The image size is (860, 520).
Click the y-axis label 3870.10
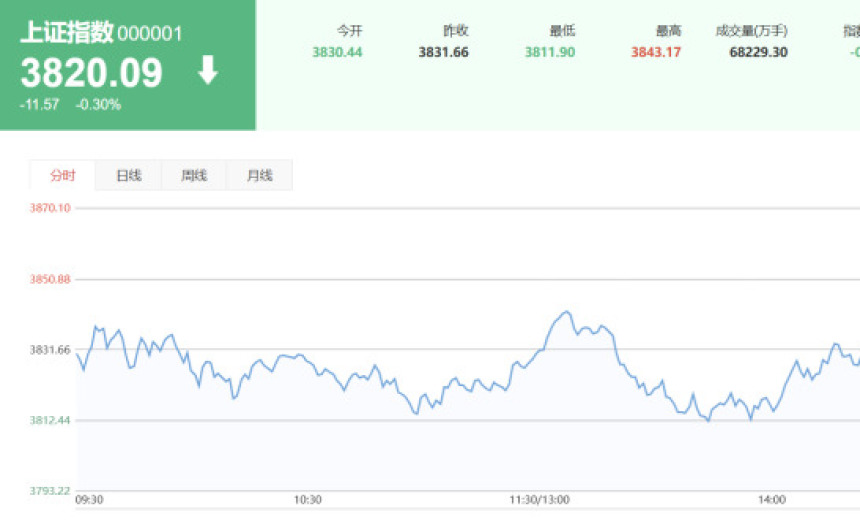point(50,208)
